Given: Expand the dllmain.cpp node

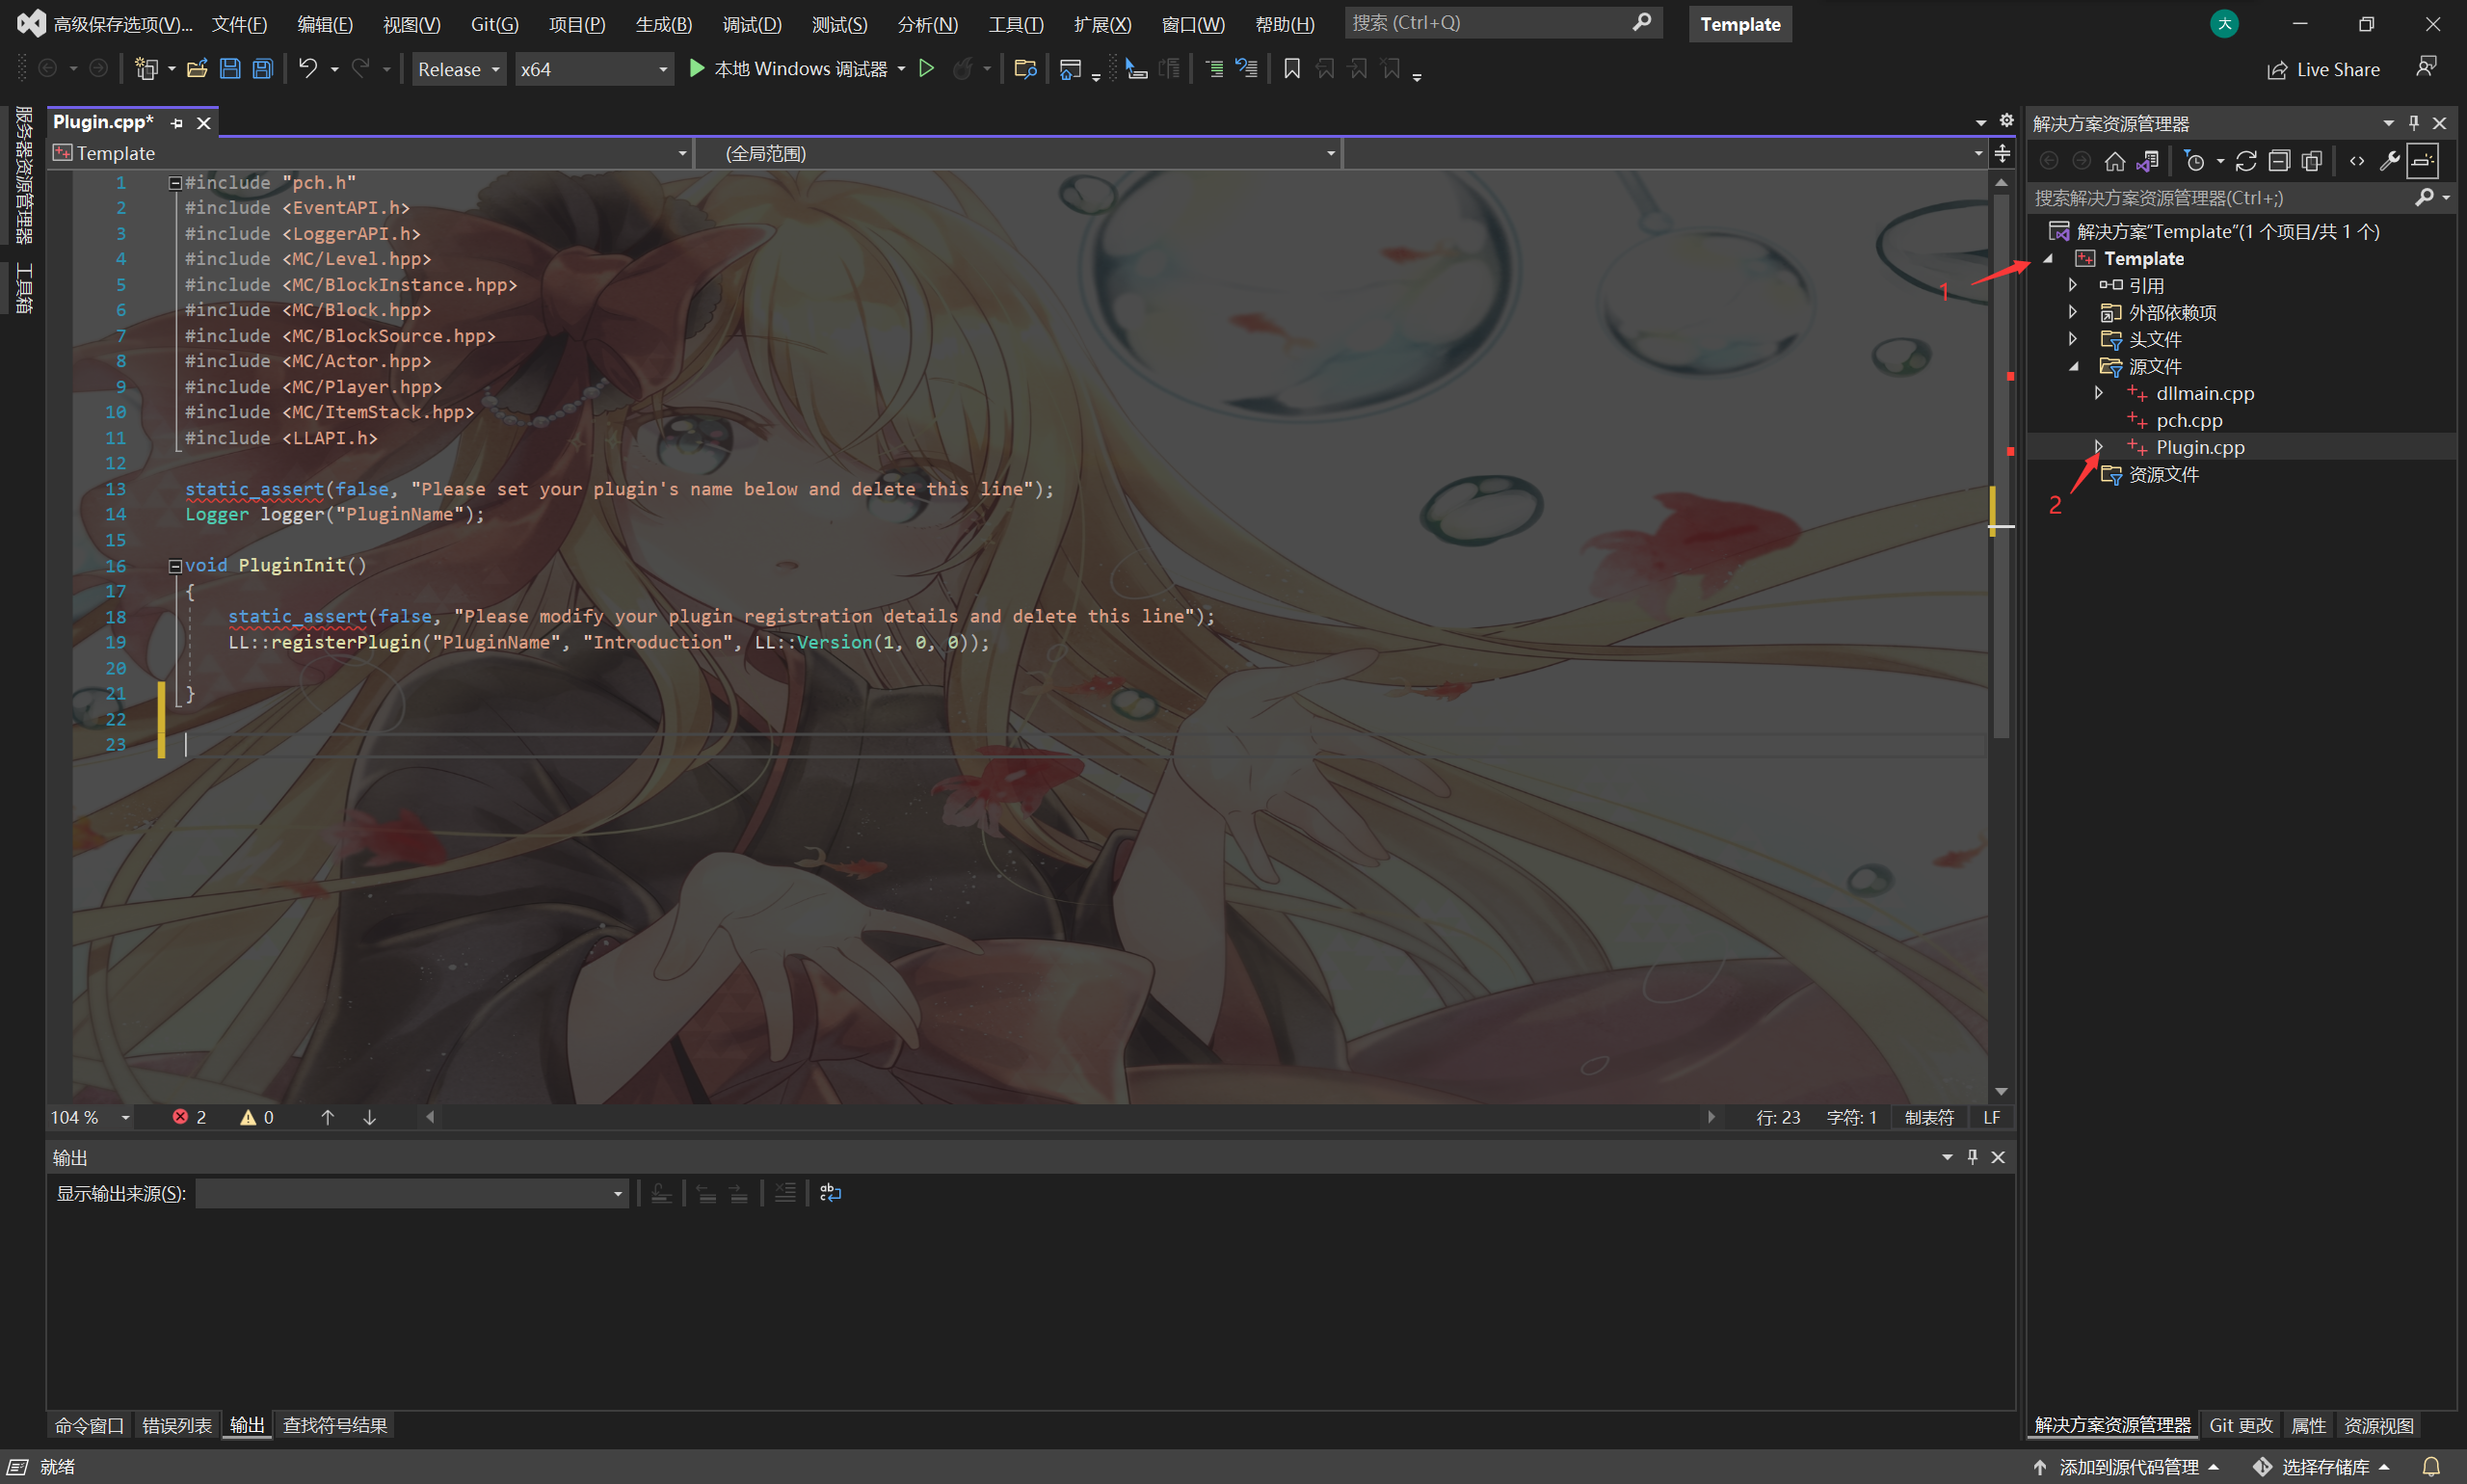Looking at the screenshot, I should [x=2099, y=394].
